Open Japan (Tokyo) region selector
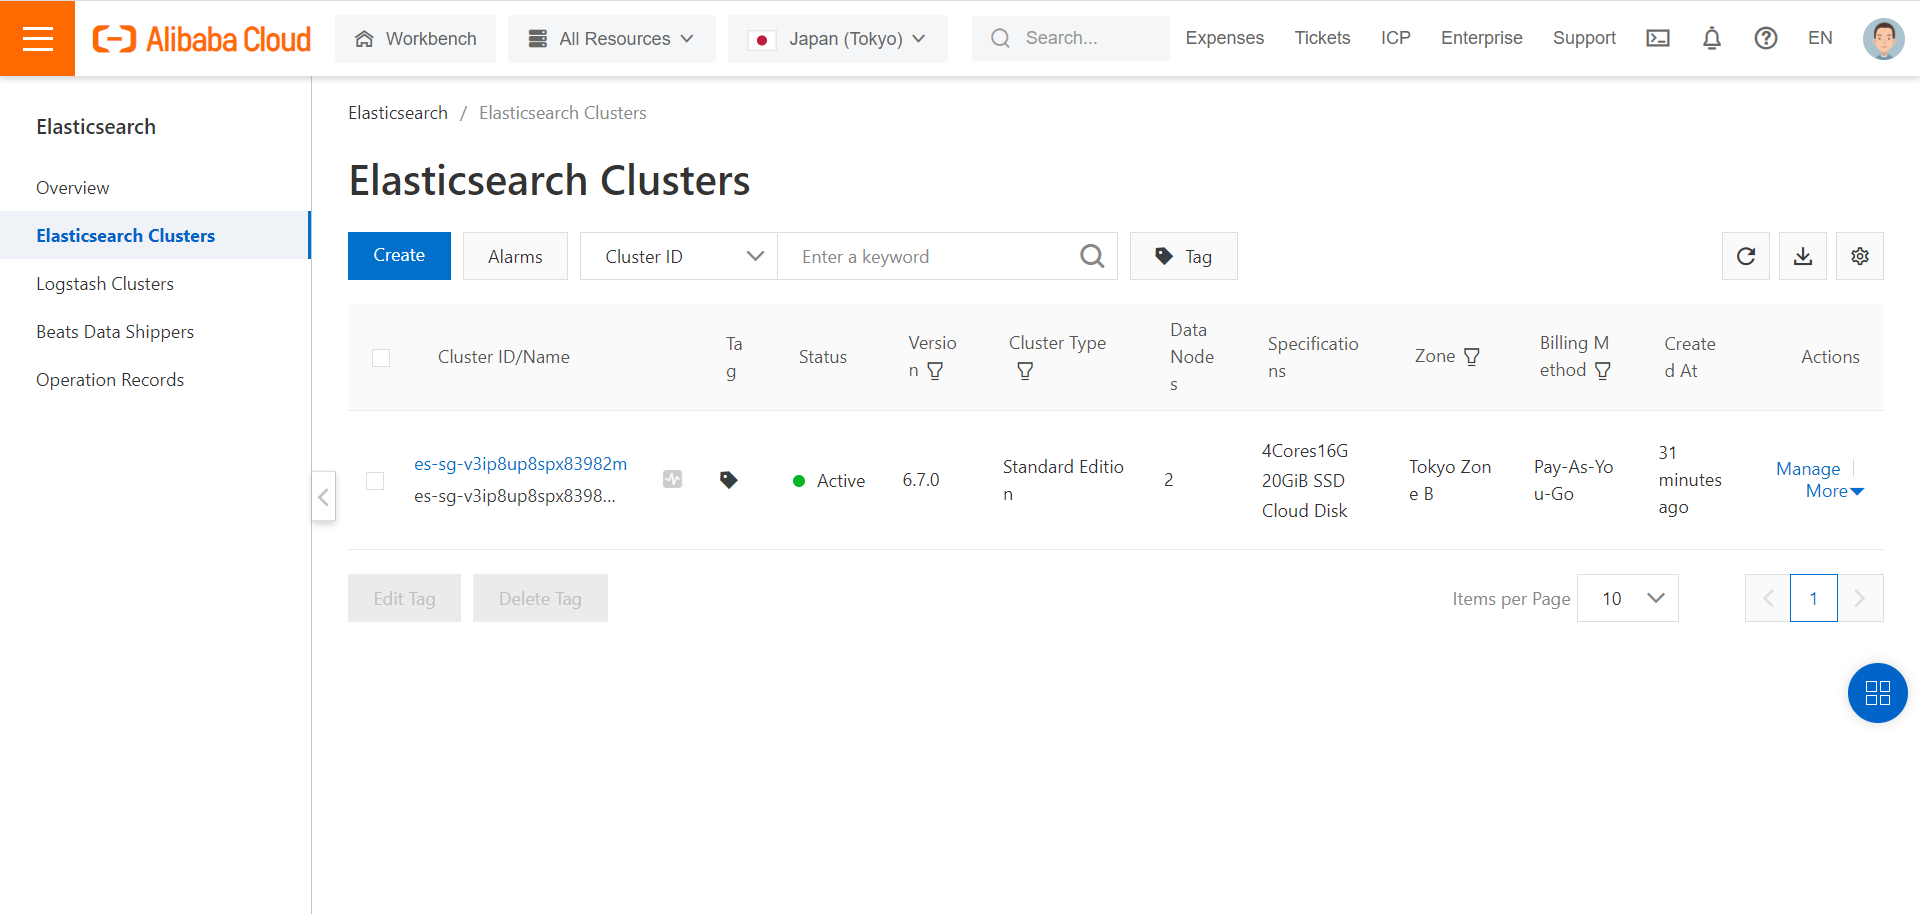 coord(838,39)
